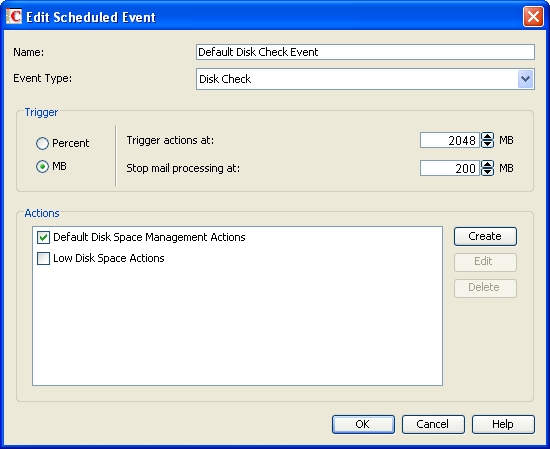Click the Name field containing Default Disk Check Event
Viewport: 550px width, 449px height.
(x=365, y=52)
